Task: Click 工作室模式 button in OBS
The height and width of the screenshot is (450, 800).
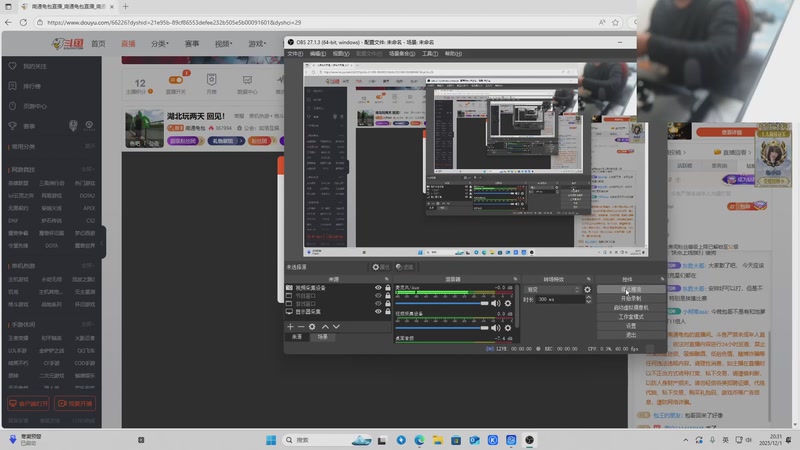Action: coord(631,317)
